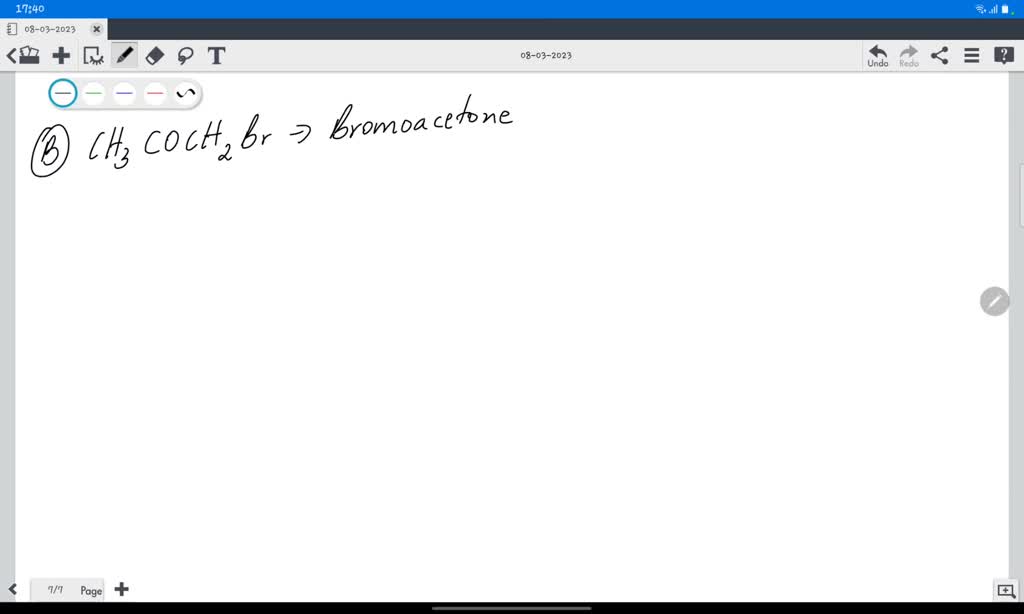This screenshot has width=1024, height=614.
Task: Select the Pen tool in the toolbar
Action: [124, 55]
